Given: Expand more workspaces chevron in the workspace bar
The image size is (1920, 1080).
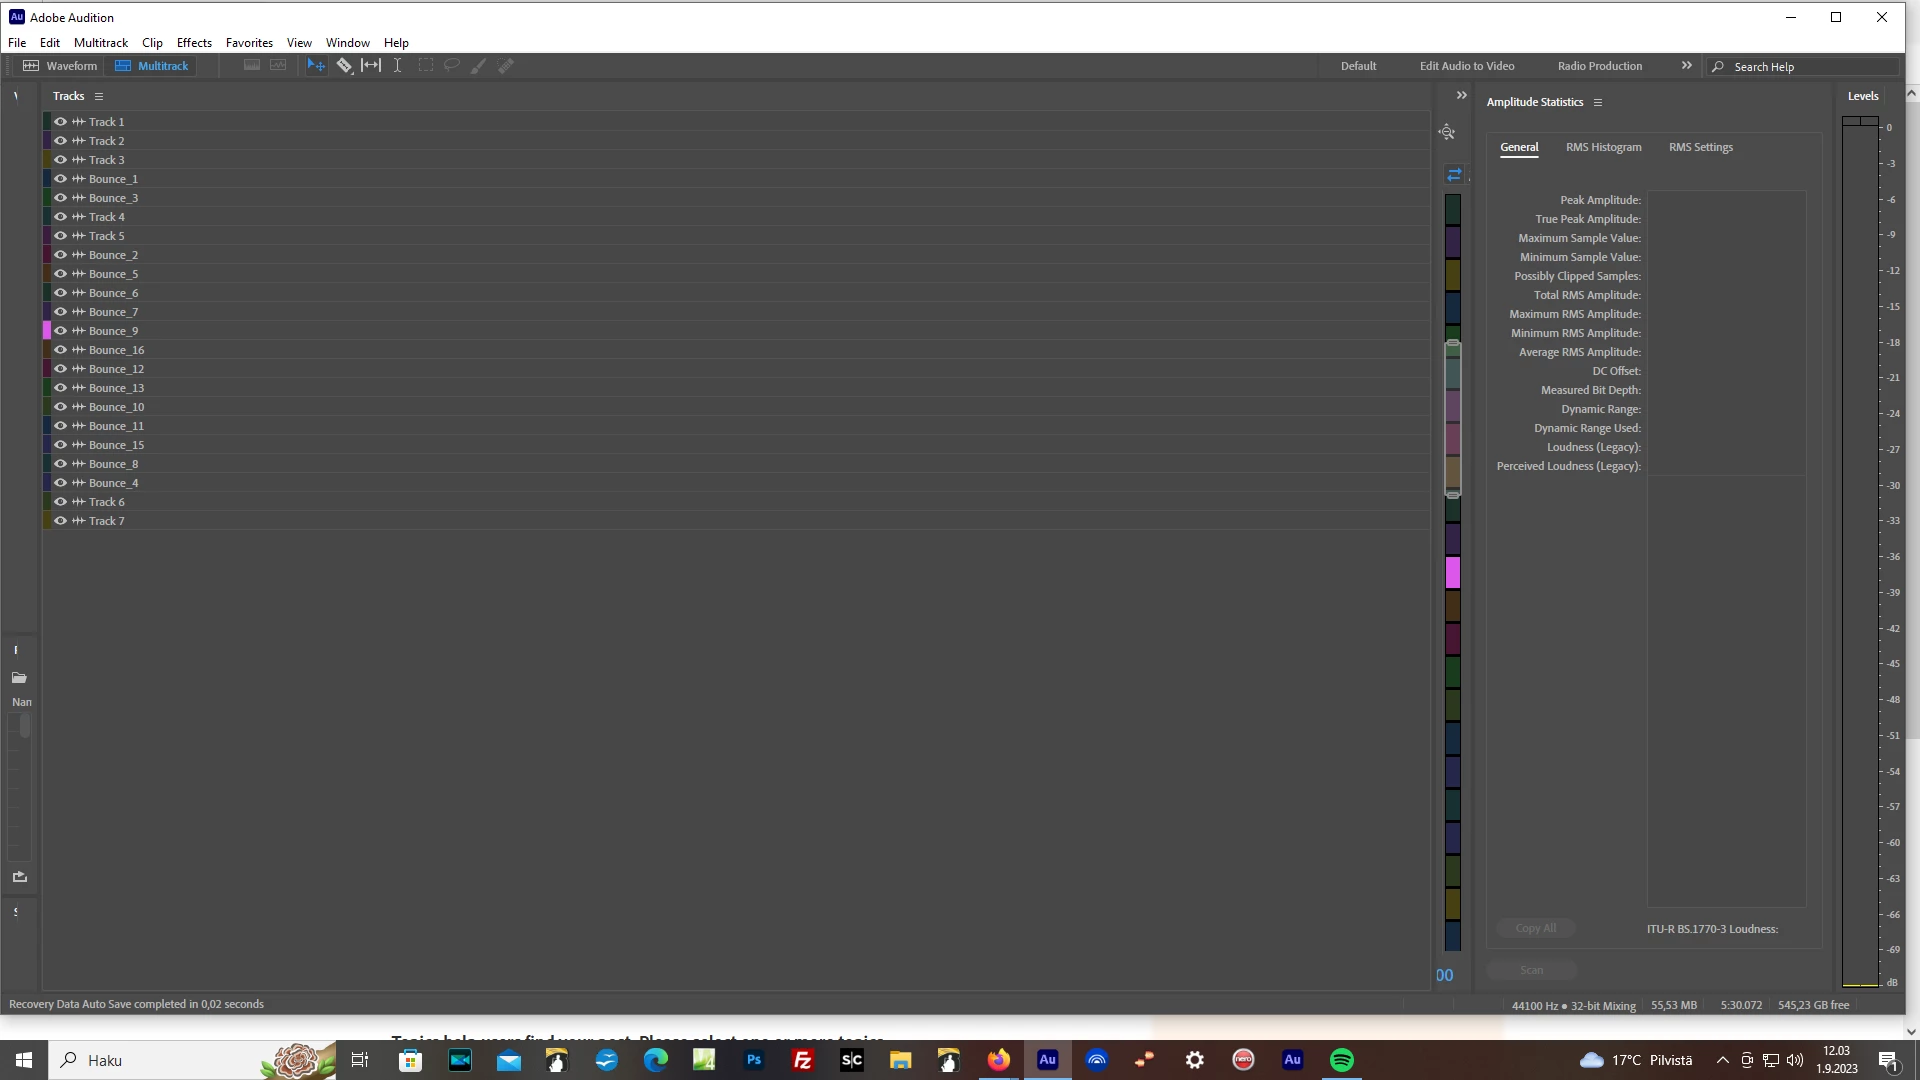Looking at the screenshot, I should pos(1687,66).
